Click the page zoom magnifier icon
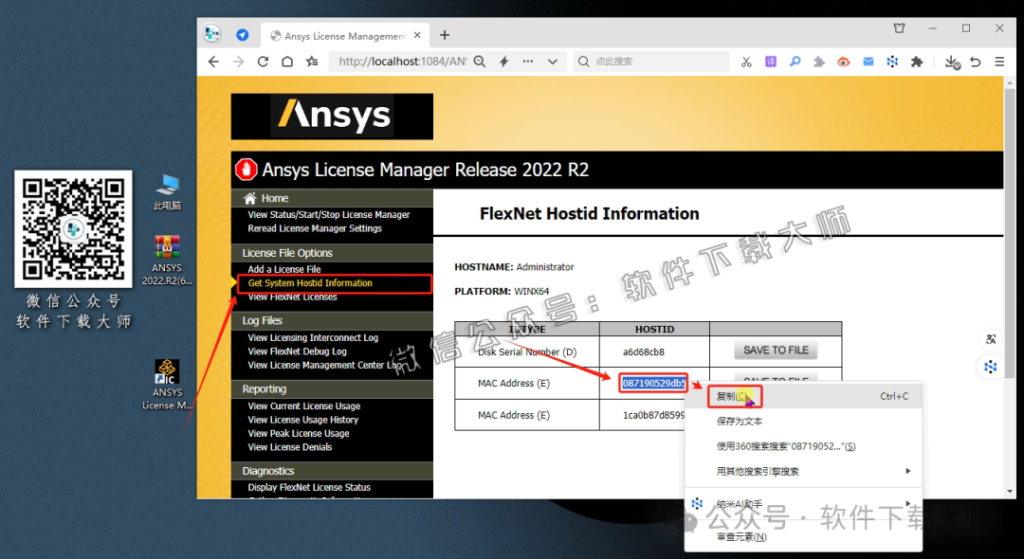 479,61
